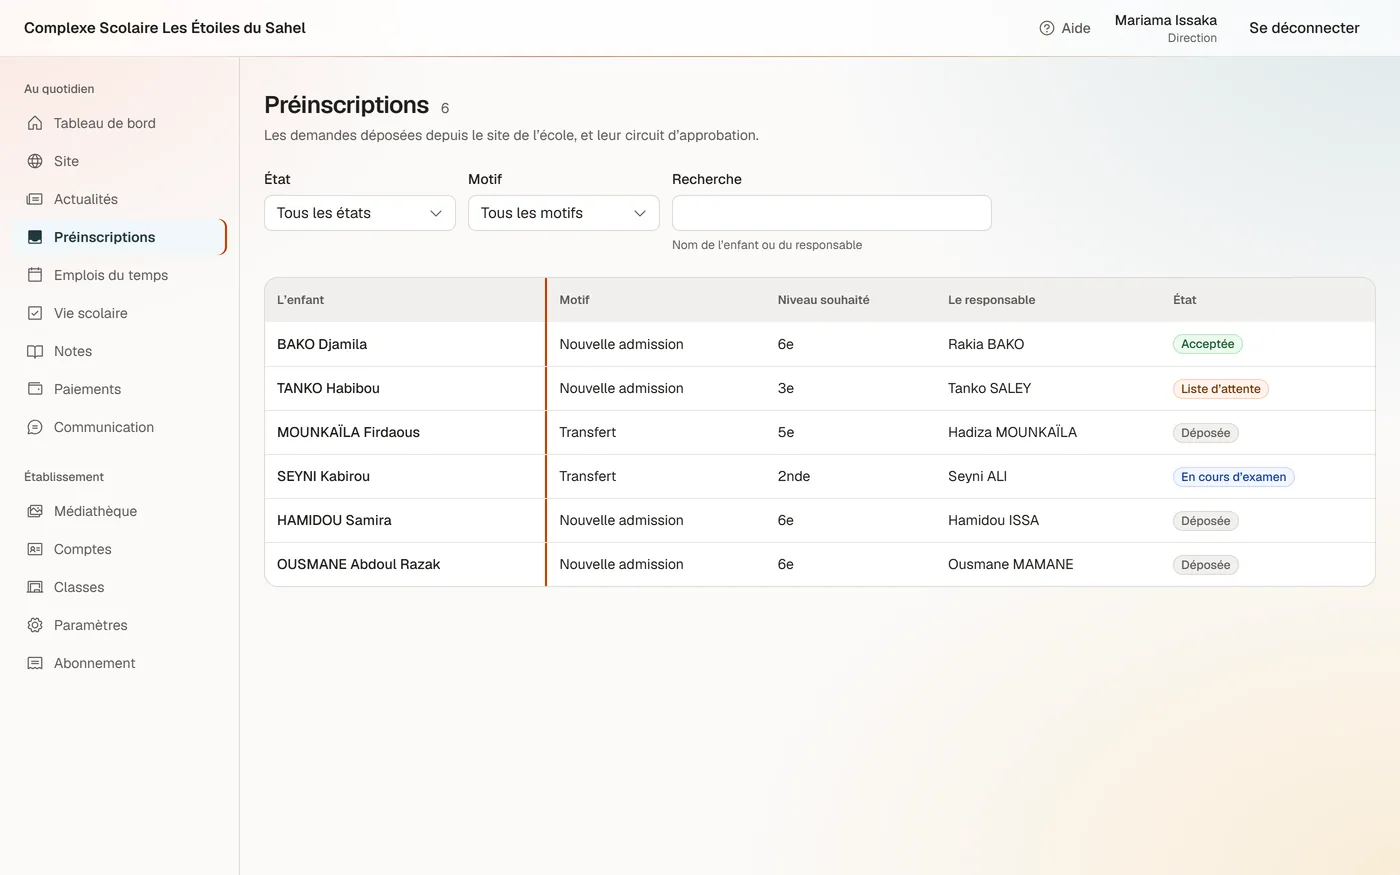This screenshot has width=1400, height=875.
Task: Click the wallet icon beside Paiements
Action: (x=35, y=389)
